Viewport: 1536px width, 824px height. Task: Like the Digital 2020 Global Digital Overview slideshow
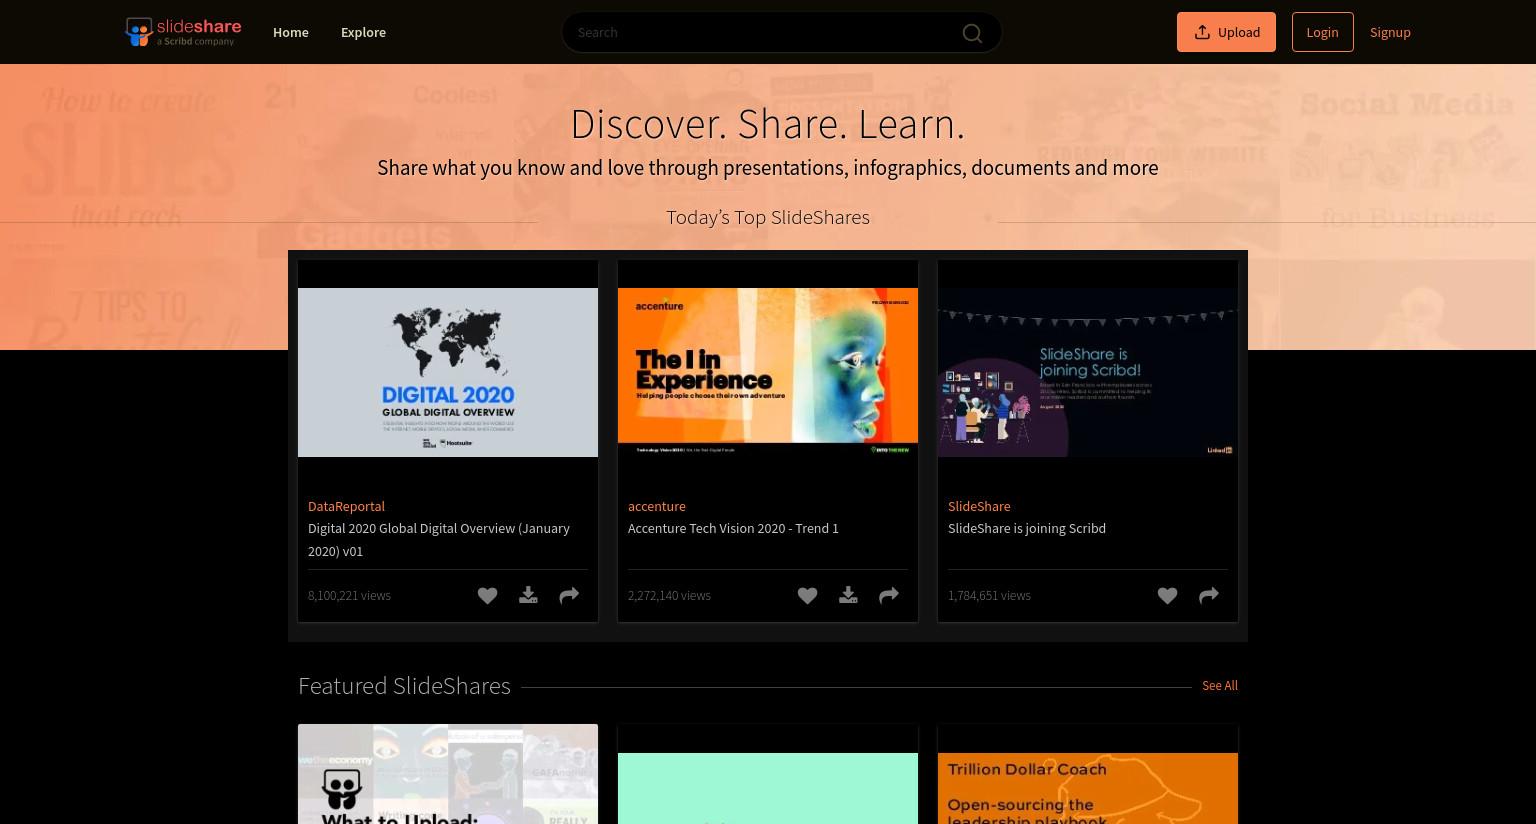(x=487, y=596)
